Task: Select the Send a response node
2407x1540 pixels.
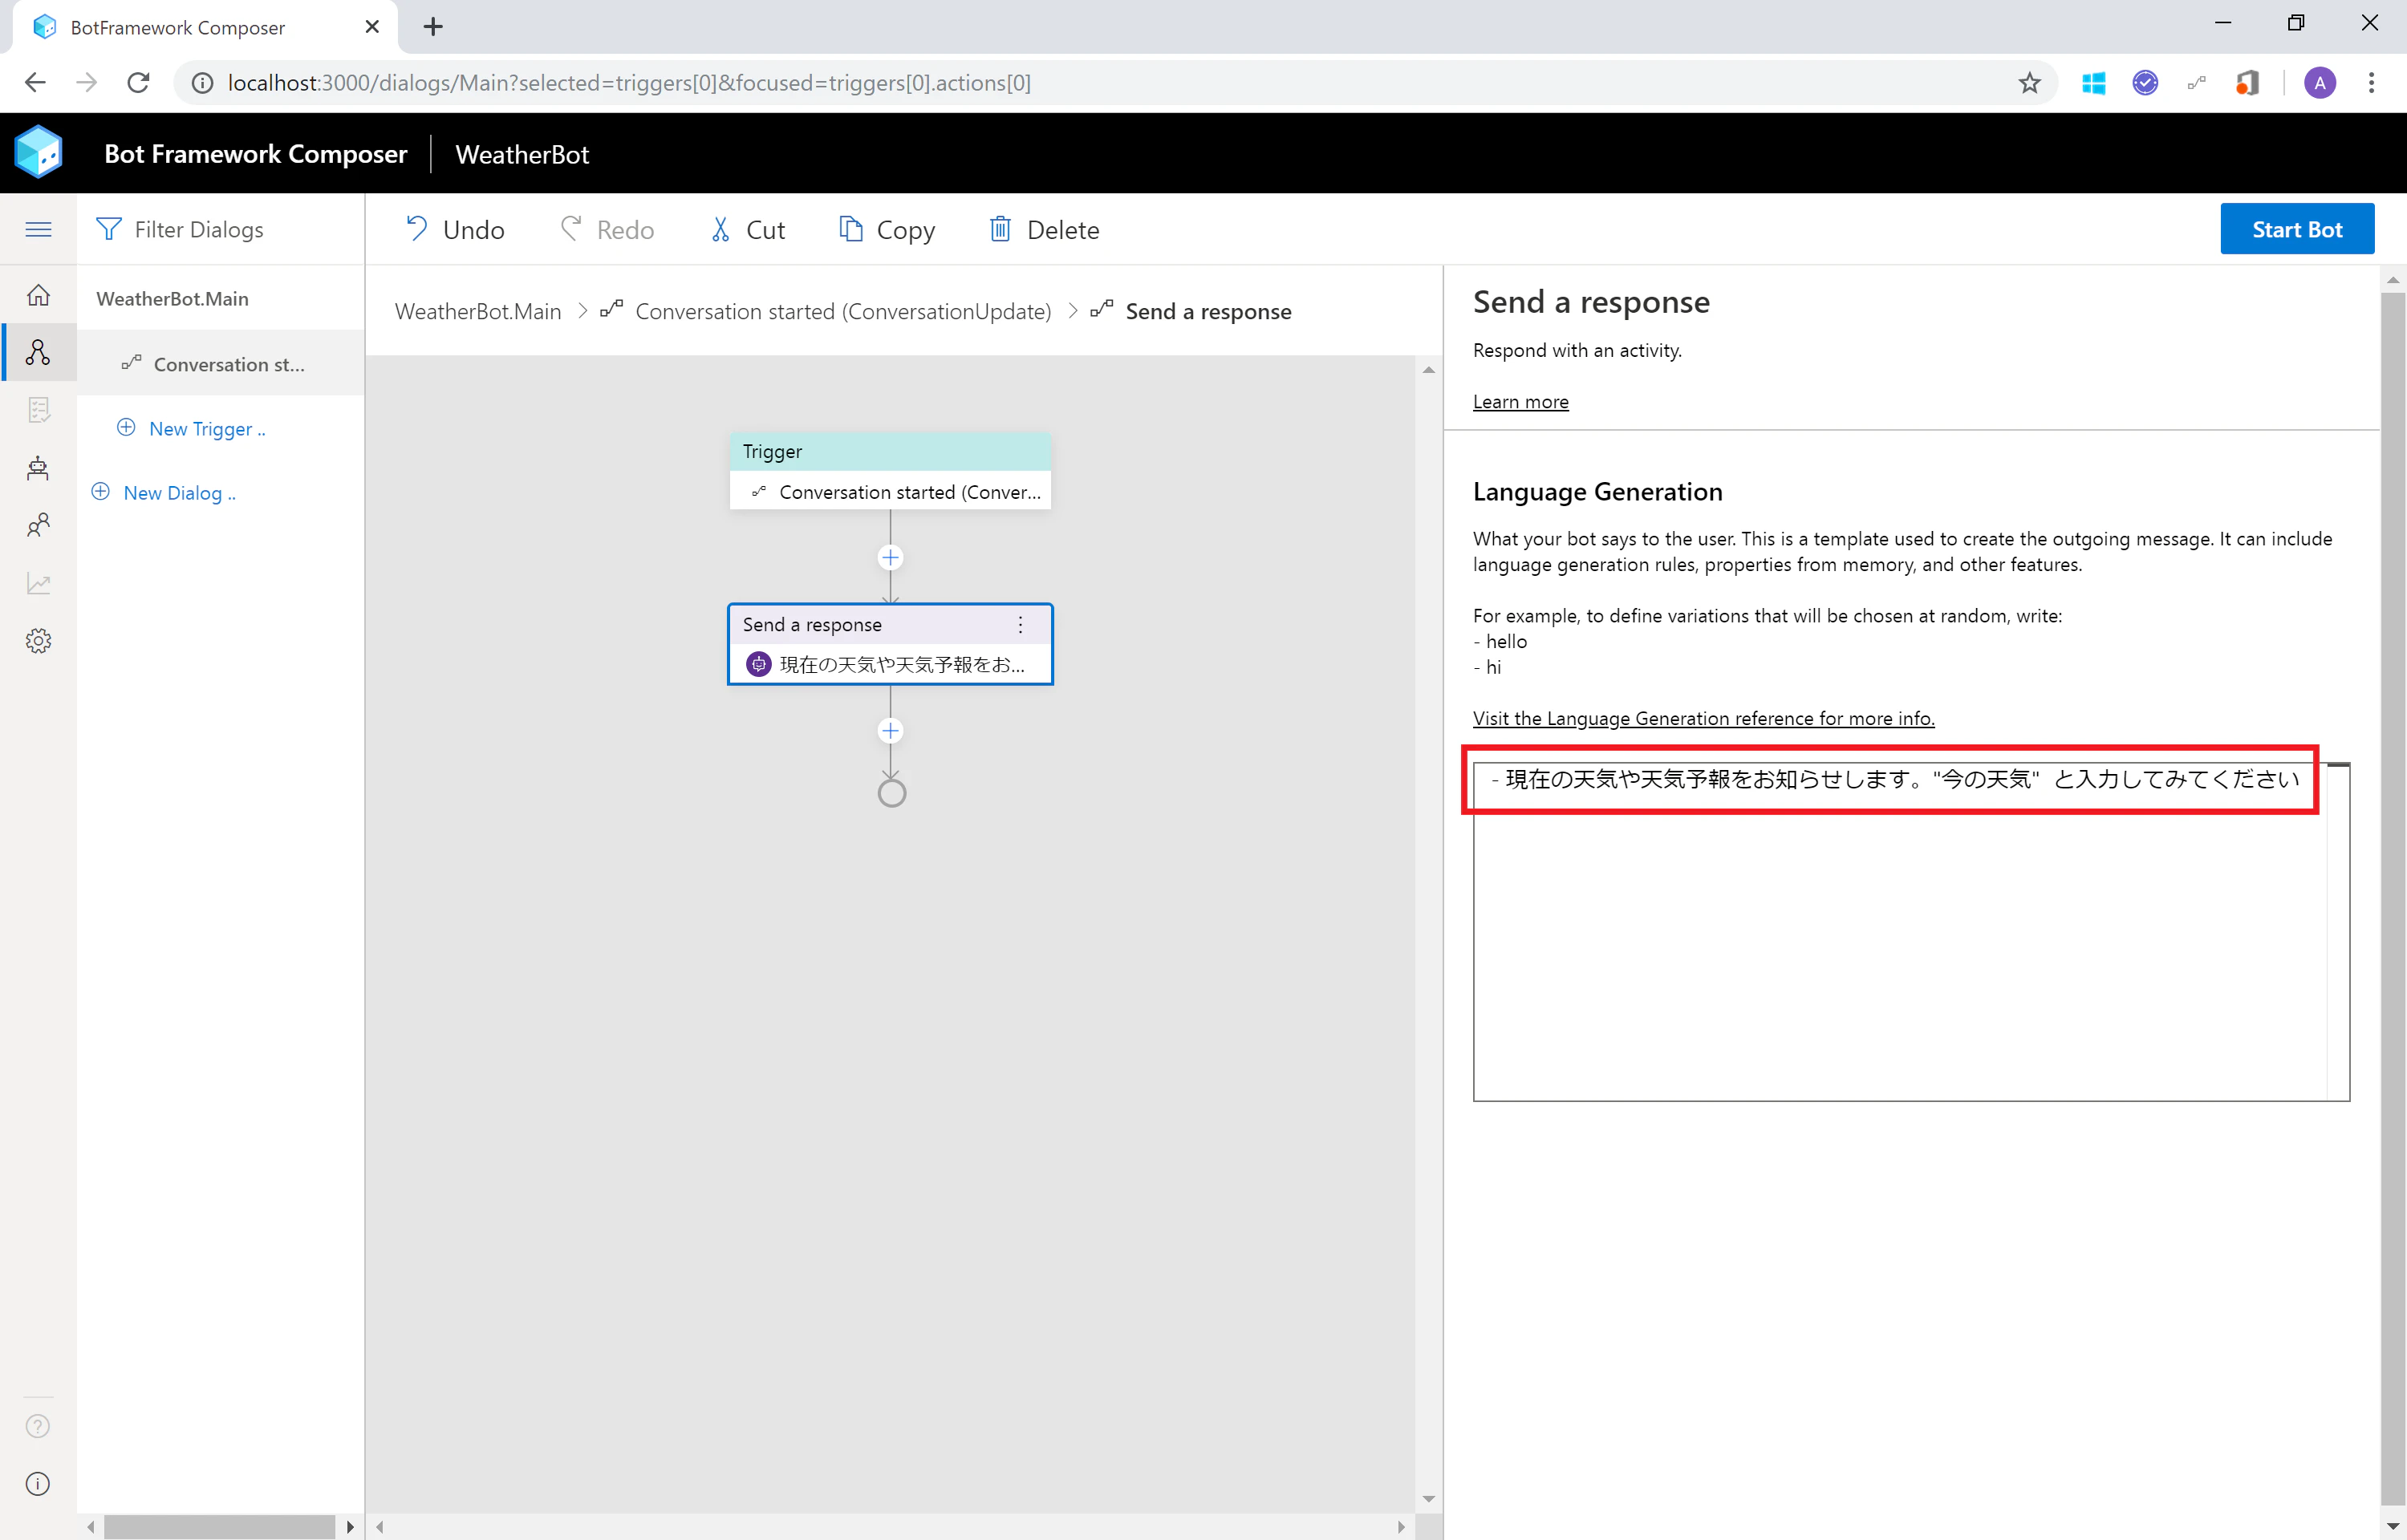Action: pyautogui.click(x=890, y=644)
